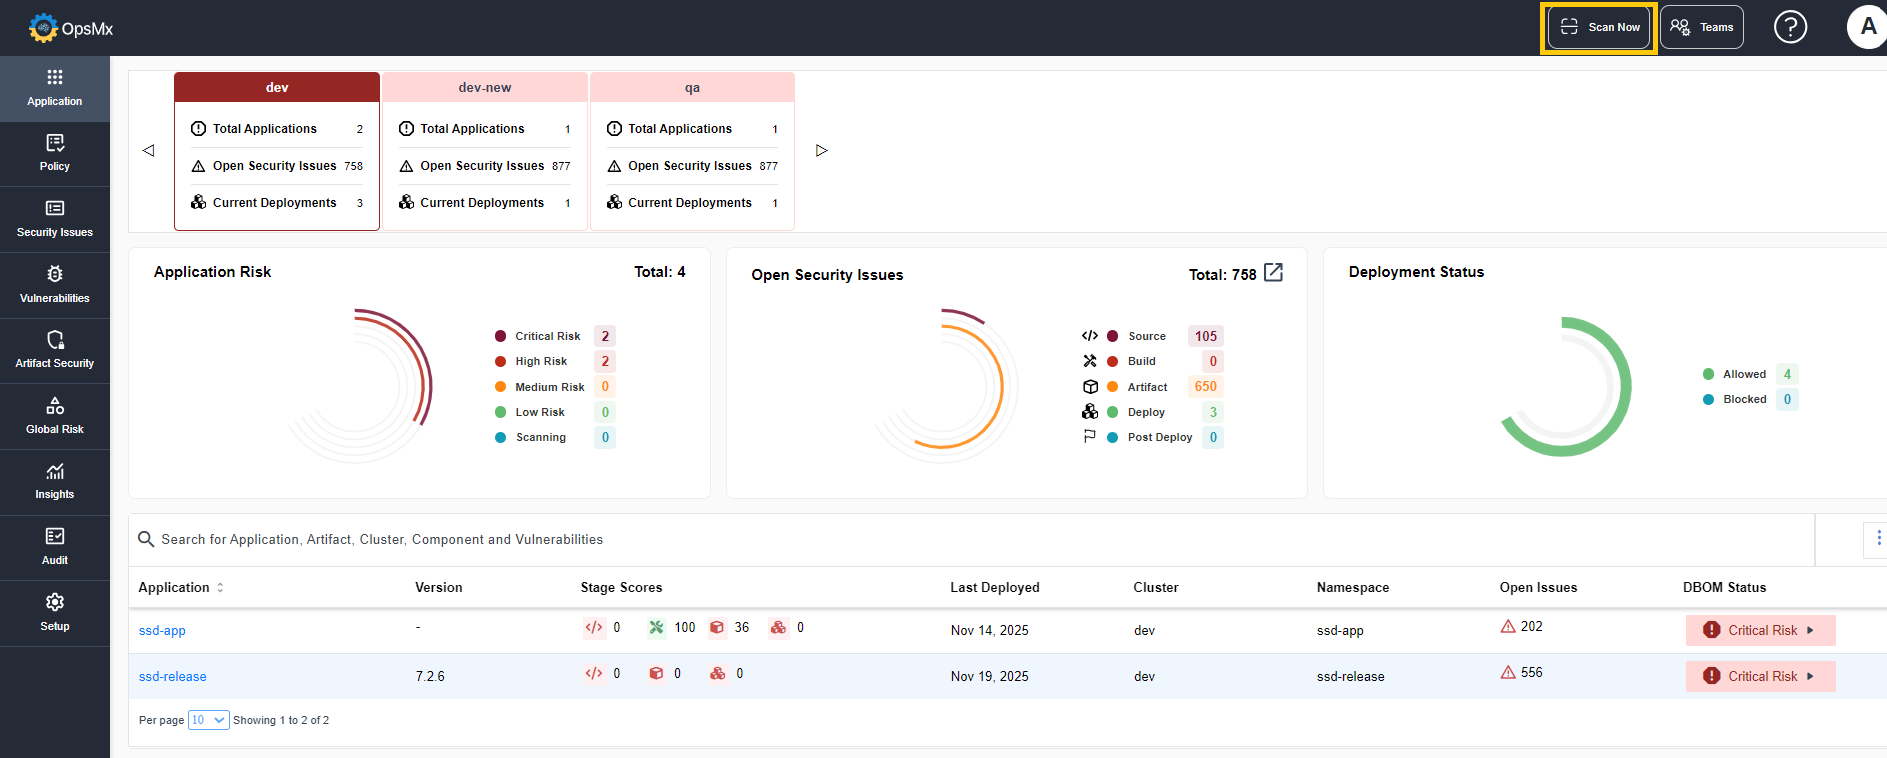
Task: Open Artifact Security in the sidebar
Action: 55,350
